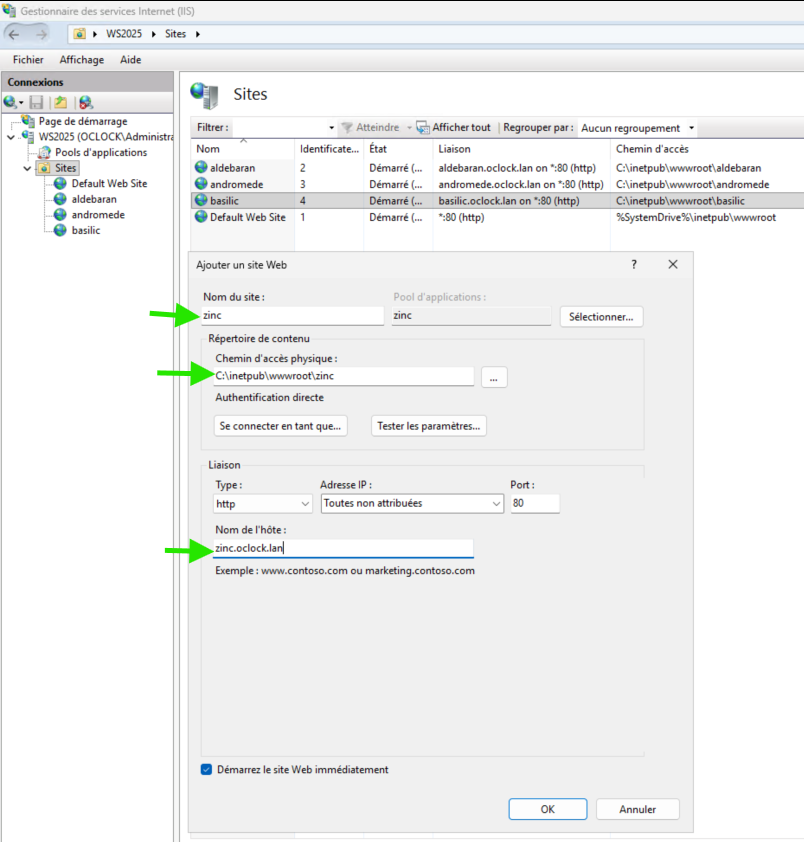This screenshot has height=842, width=804.
Task: Open the Adresse IP combo box
Action: point(411,504)
